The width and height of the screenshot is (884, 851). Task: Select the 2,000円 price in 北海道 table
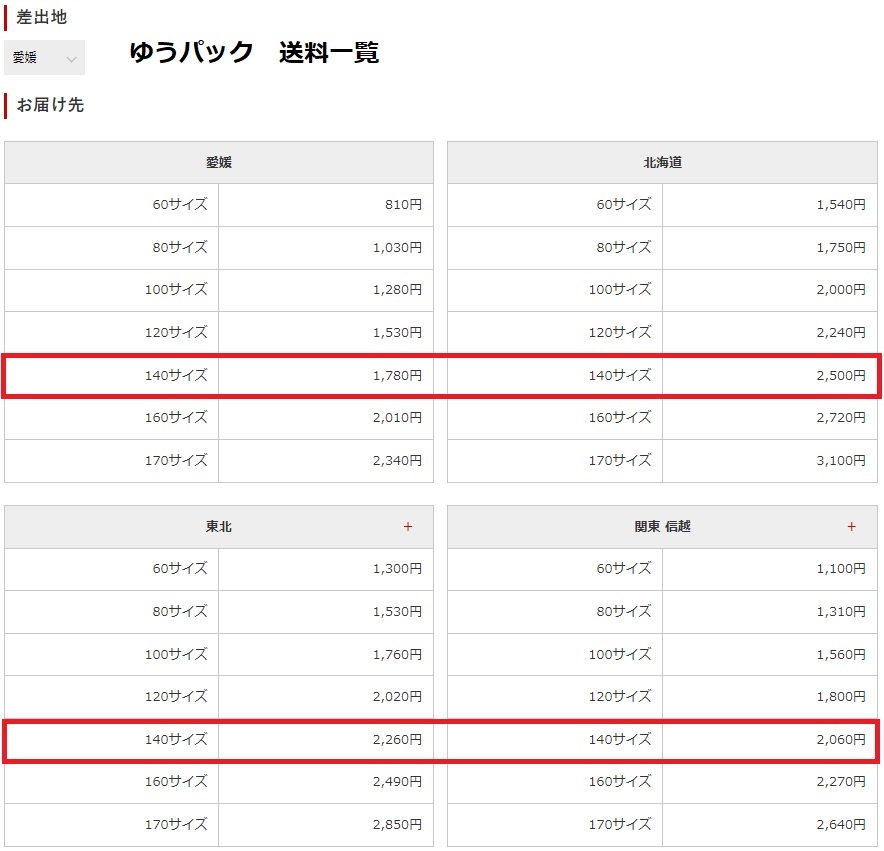(x=841, y=290)
